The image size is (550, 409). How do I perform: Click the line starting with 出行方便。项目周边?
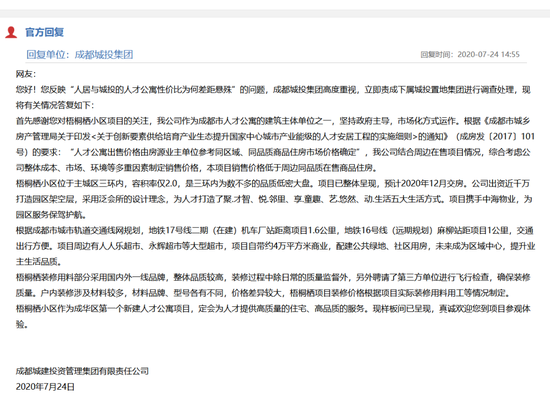[x=275, y=246]
